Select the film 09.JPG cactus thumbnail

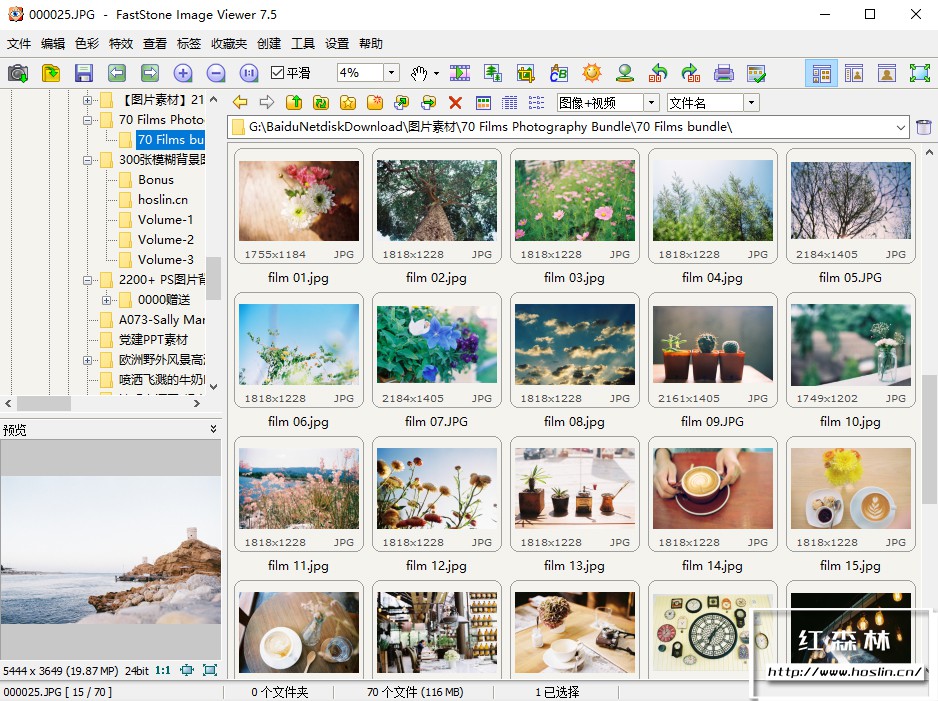coord(712,344)
